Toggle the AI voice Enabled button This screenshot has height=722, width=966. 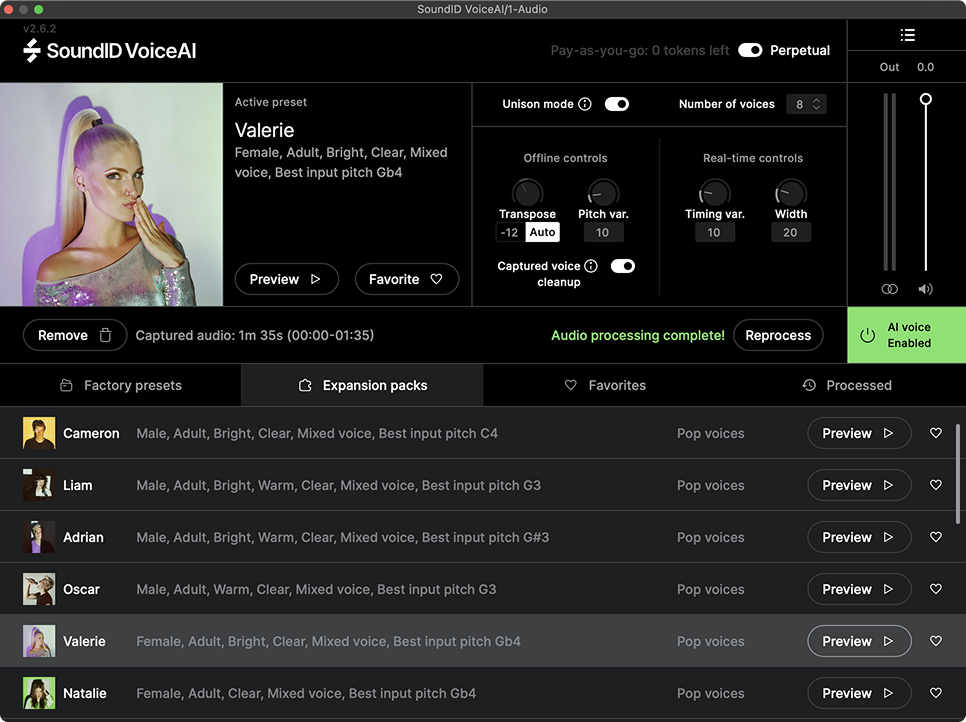906,335
